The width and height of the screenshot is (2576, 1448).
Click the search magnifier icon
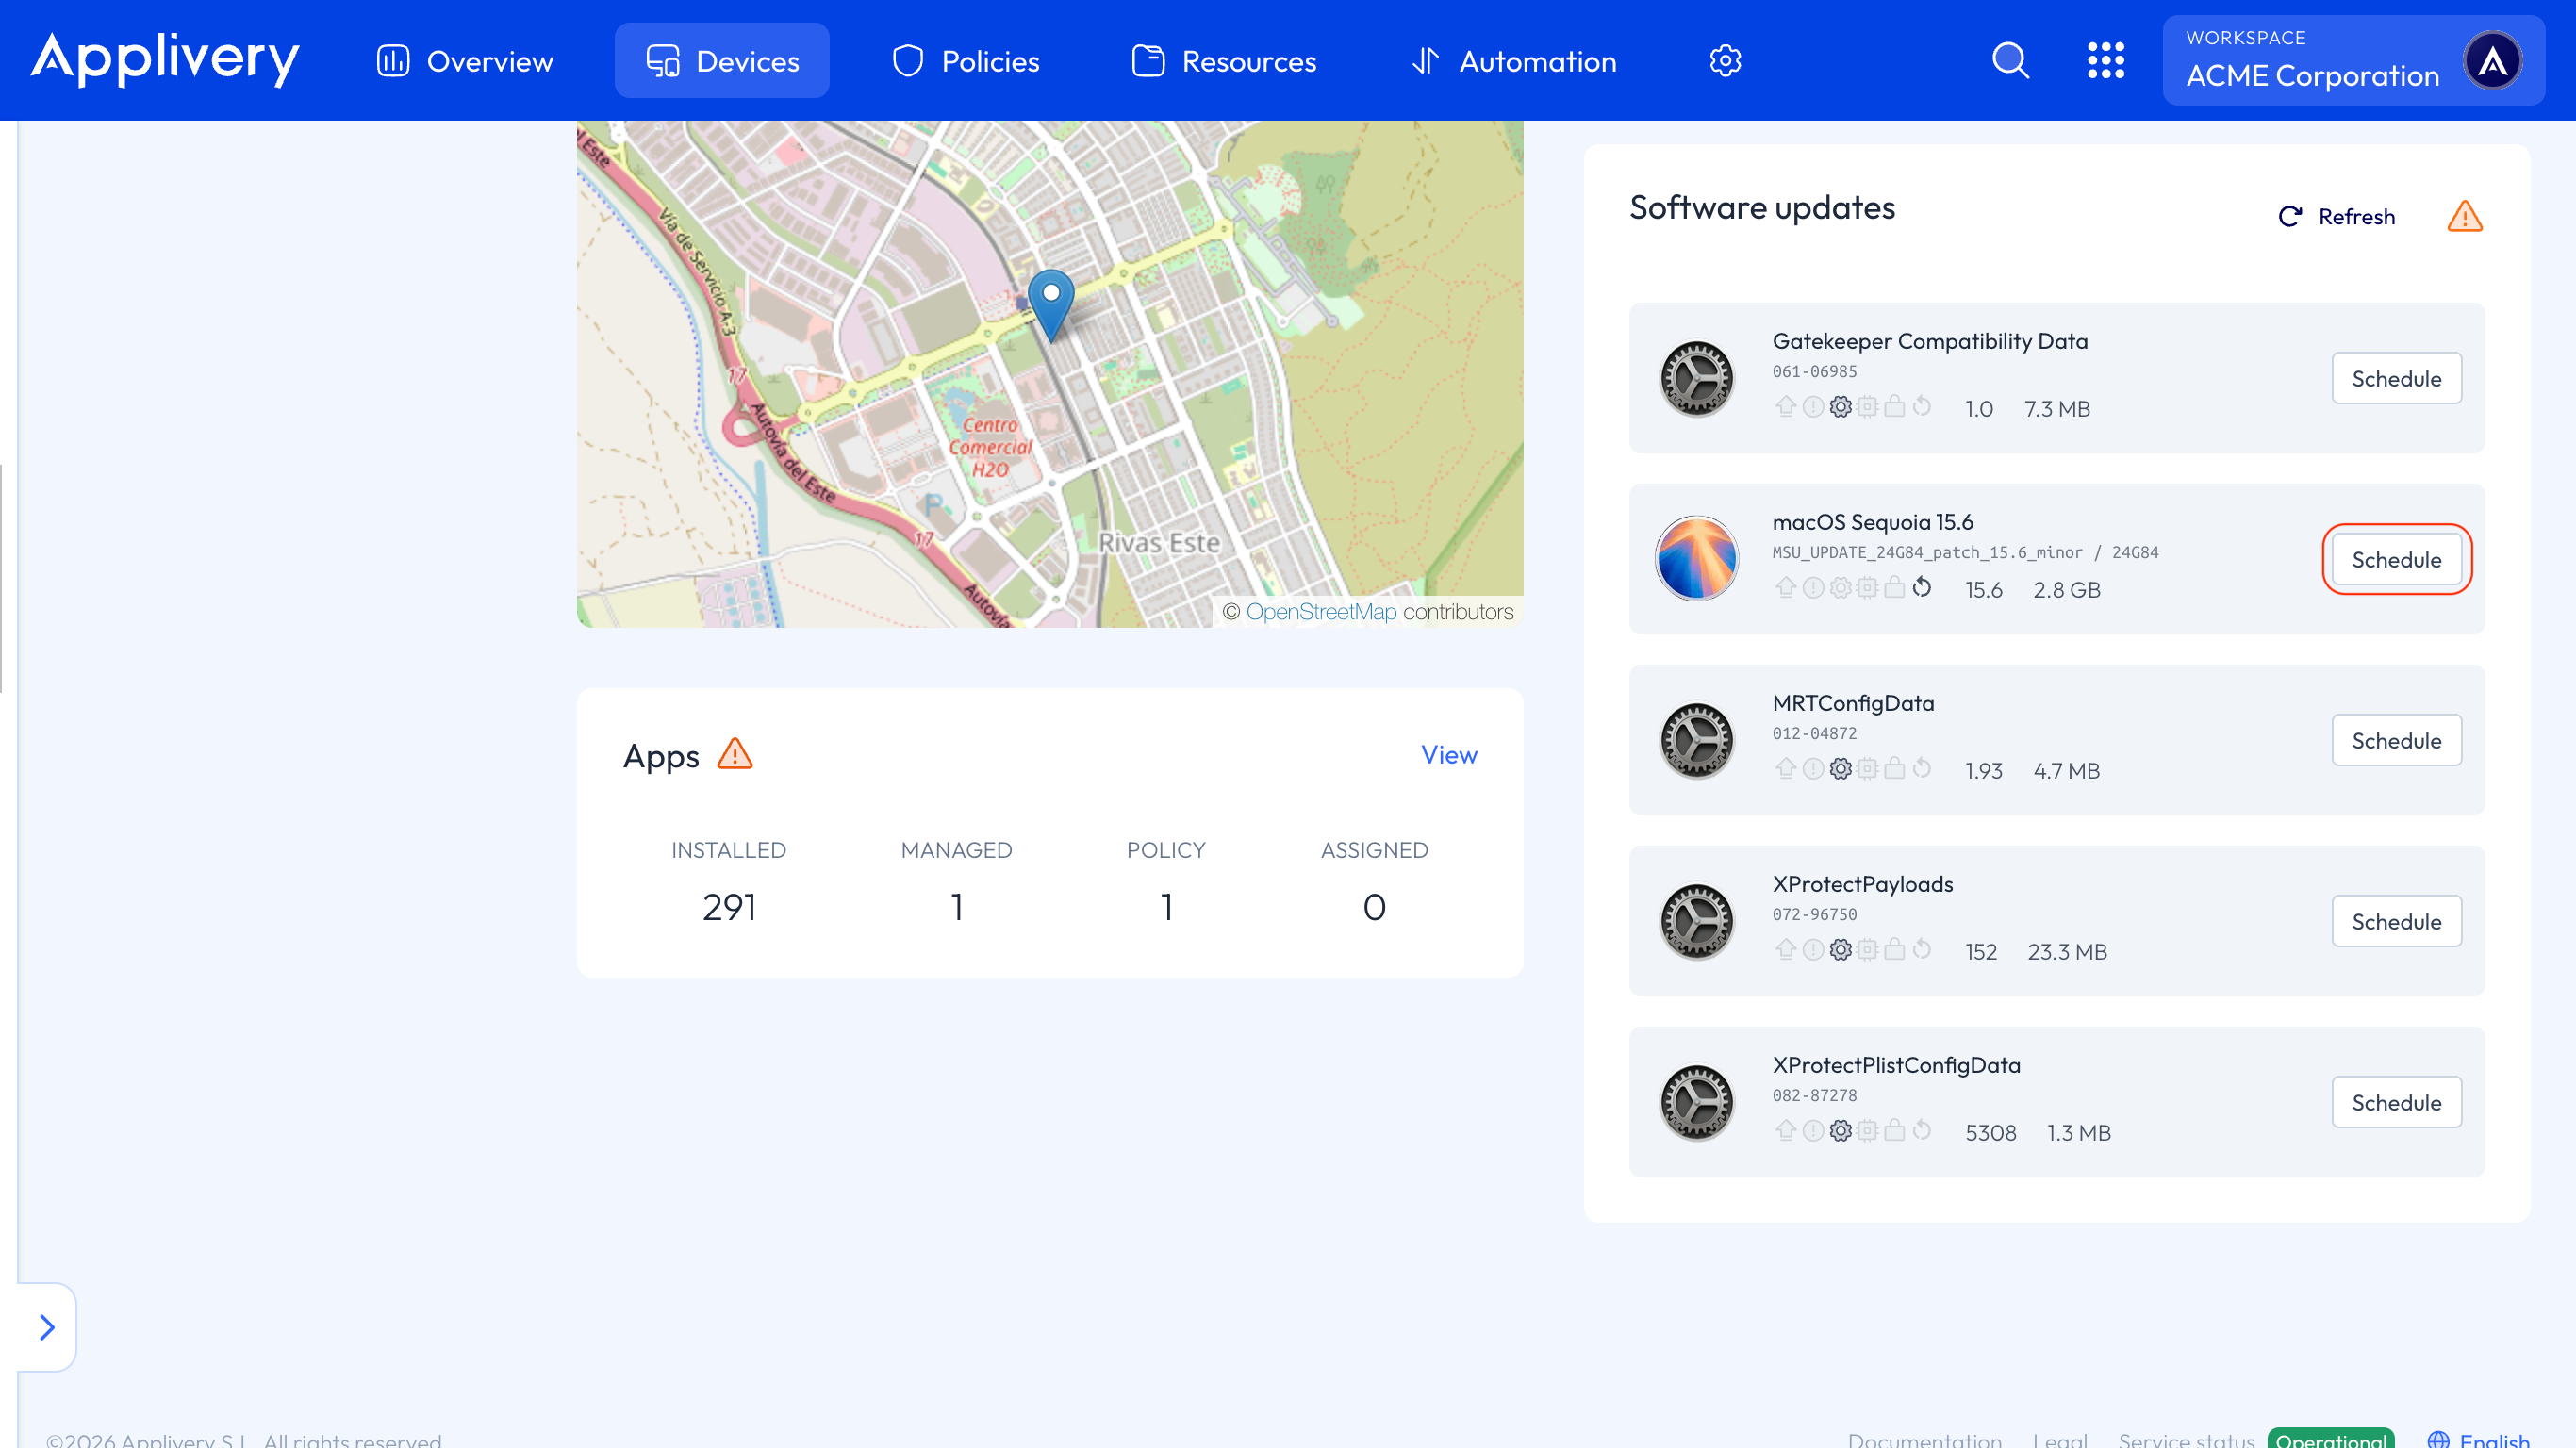point(2010,61)
